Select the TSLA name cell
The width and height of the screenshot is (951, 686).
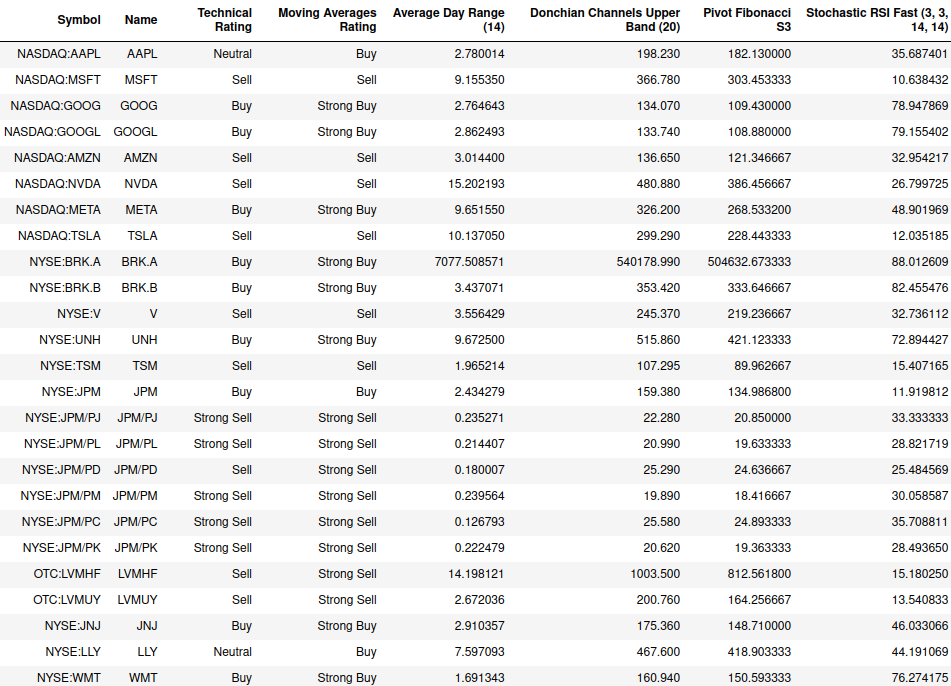[142, 236]
